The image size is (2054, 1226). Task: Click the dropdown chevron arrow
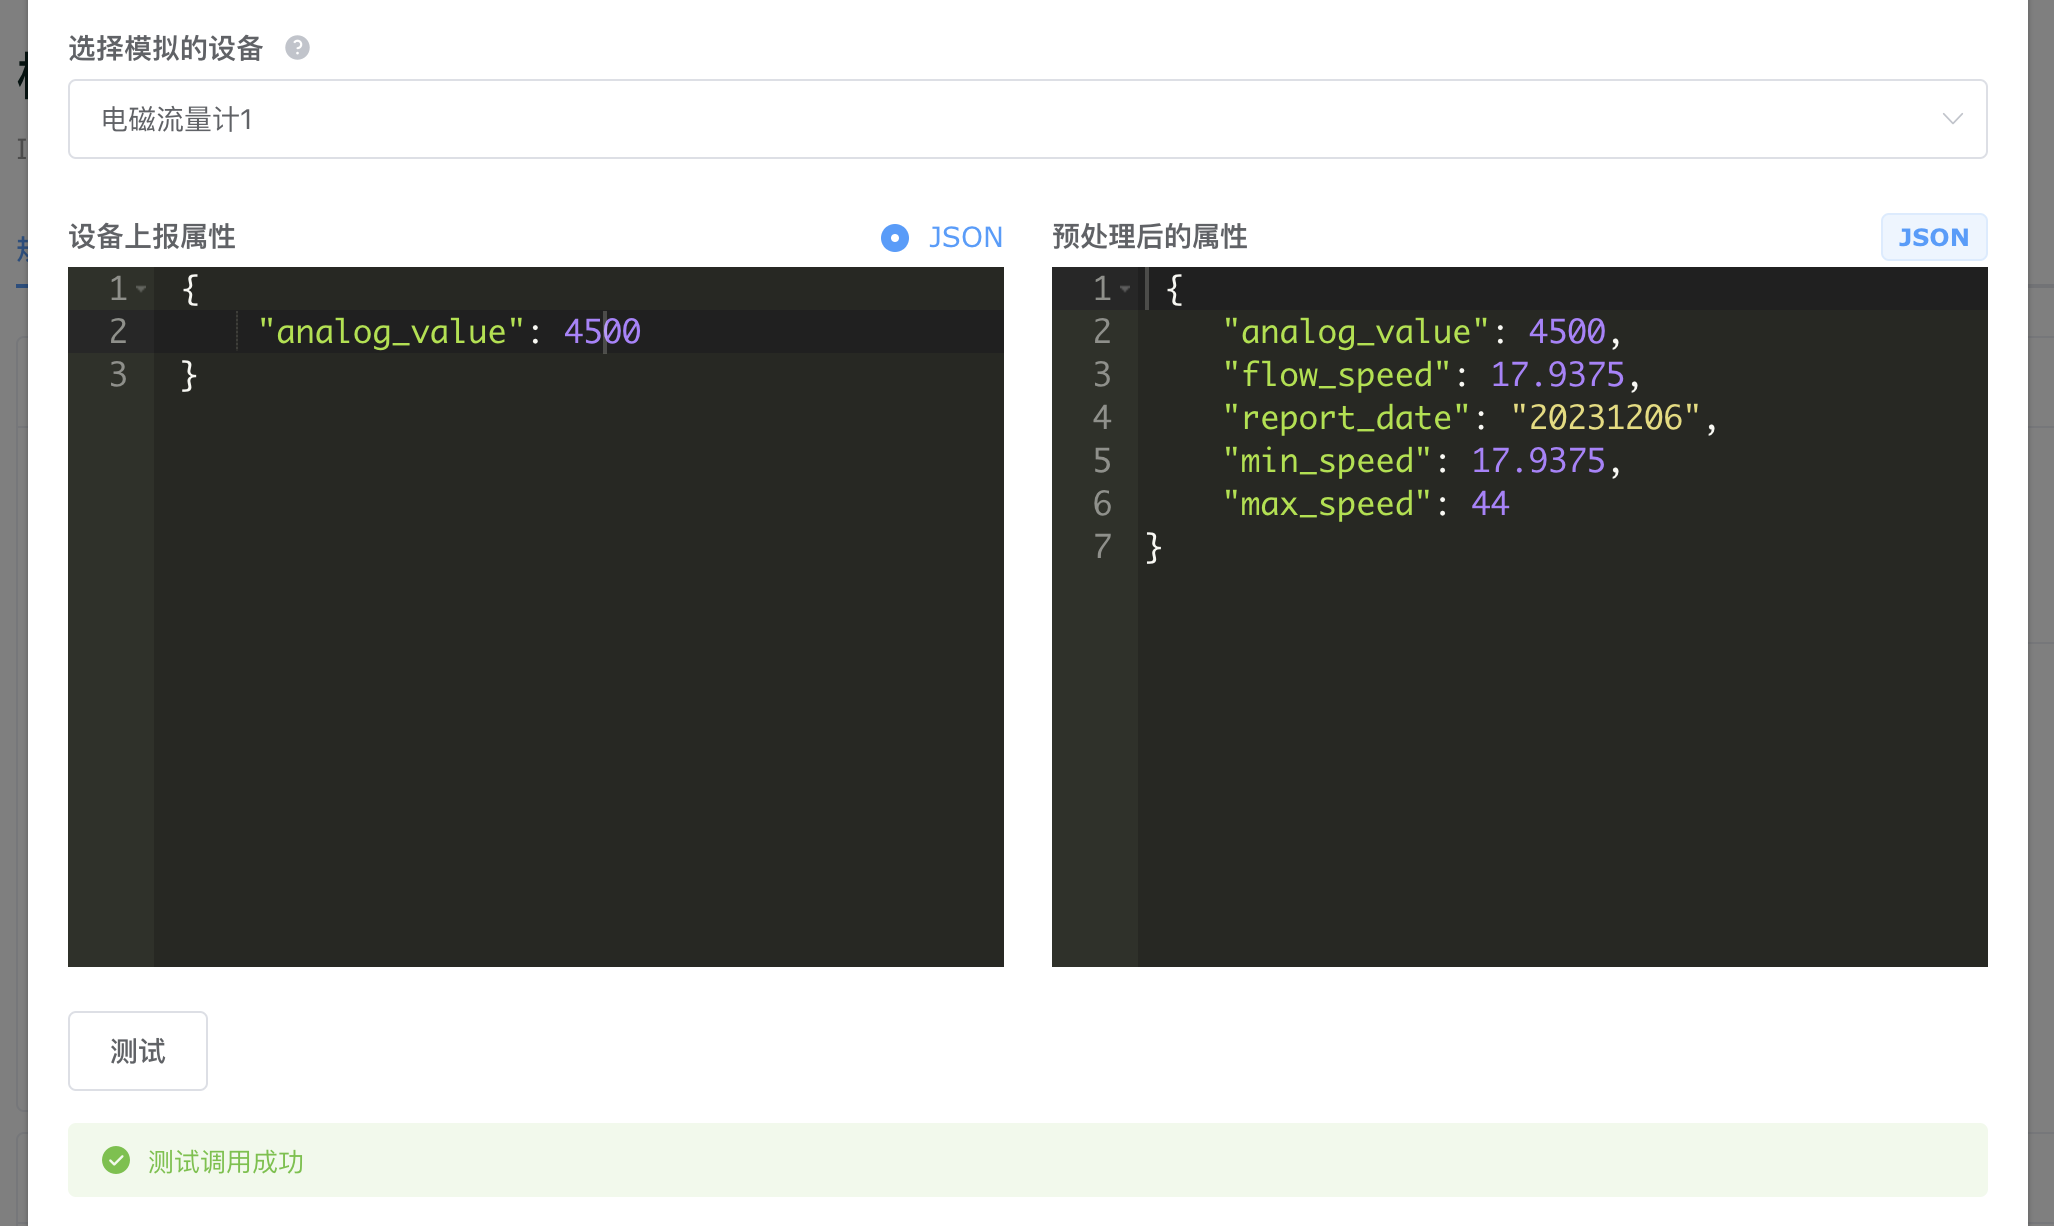click(1951, 119)
